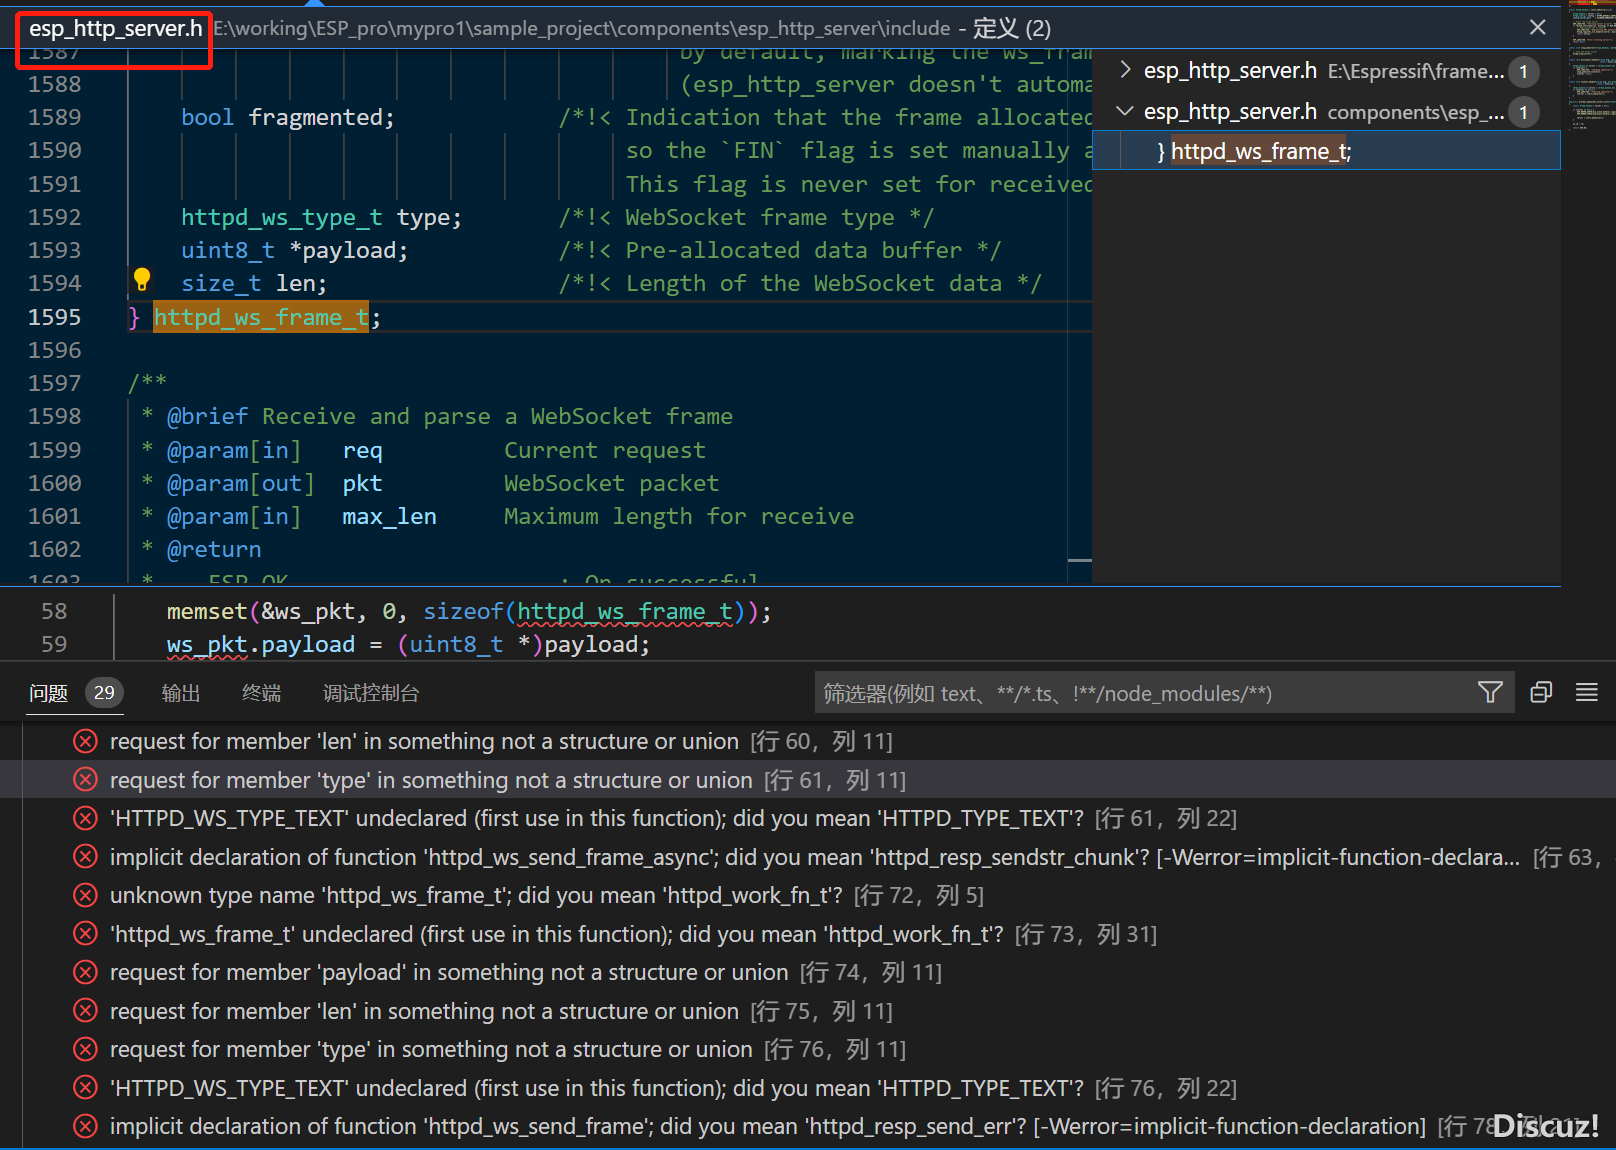The width and height of the screenshot is (1616, 1150).
Task: Click the lightbulb quick-fix icon on line 1594
Action: [142, 279]
